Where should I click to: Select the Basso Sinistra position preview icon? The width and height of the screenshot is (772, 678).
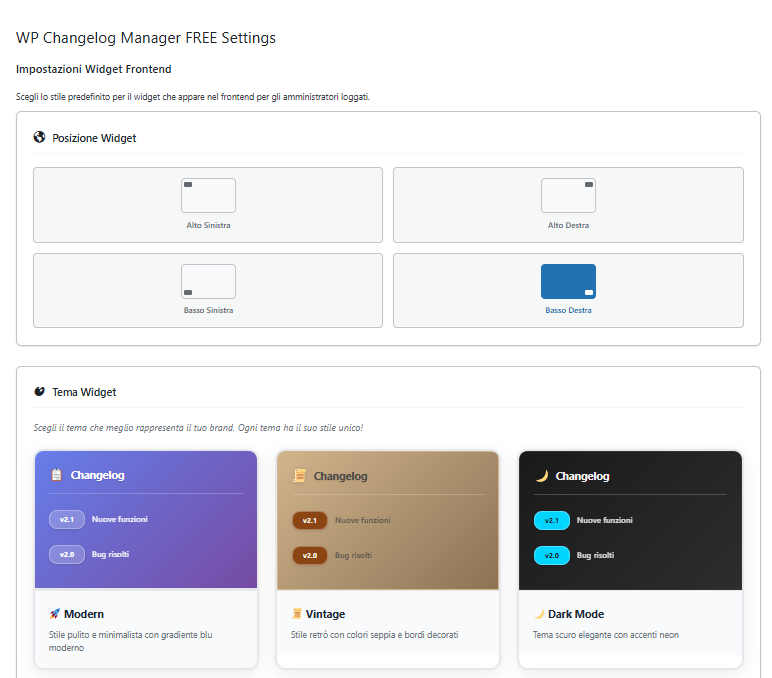pos(208,281)
